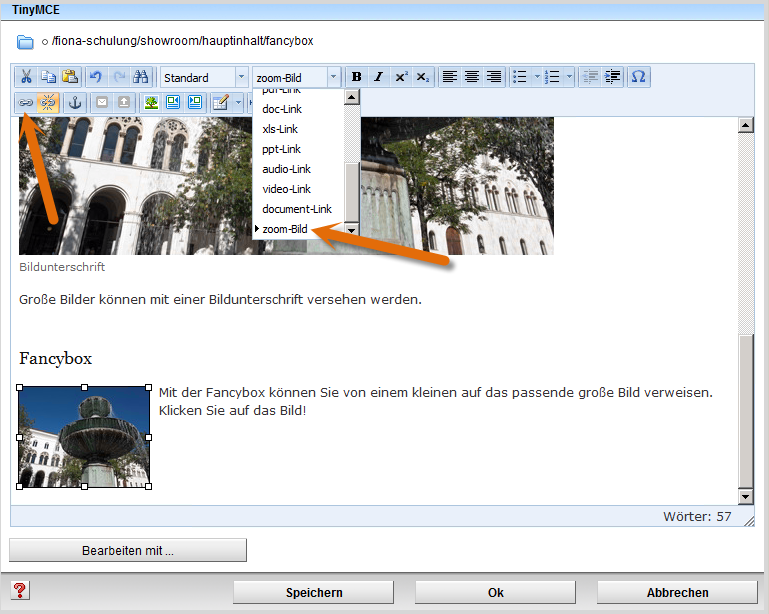Viewport: 769px width, 614px height.
Task: Click the Insert Link chain icon
Action: coord(26,102)
